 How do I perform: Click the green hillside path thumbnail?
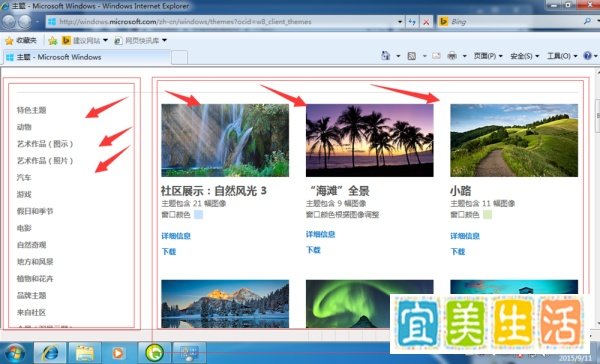514,140
